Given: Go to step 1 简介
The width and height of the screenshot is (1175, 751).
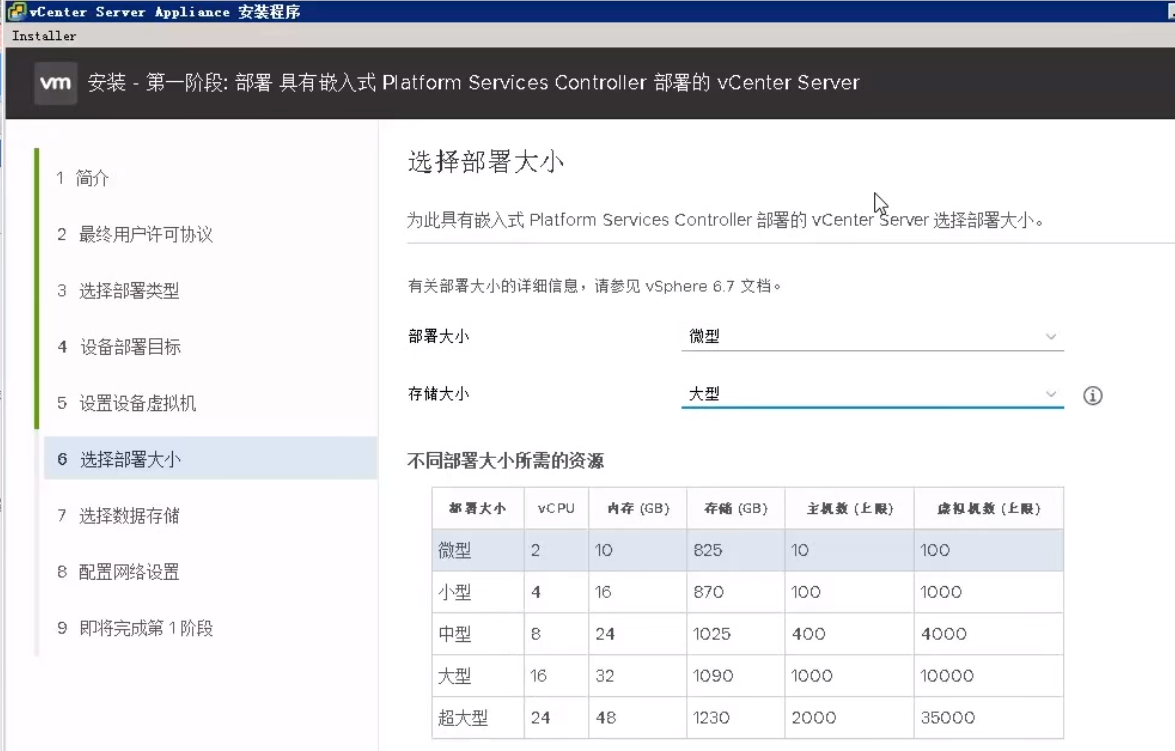Looking at the screenshot, I should click(82, 178).
